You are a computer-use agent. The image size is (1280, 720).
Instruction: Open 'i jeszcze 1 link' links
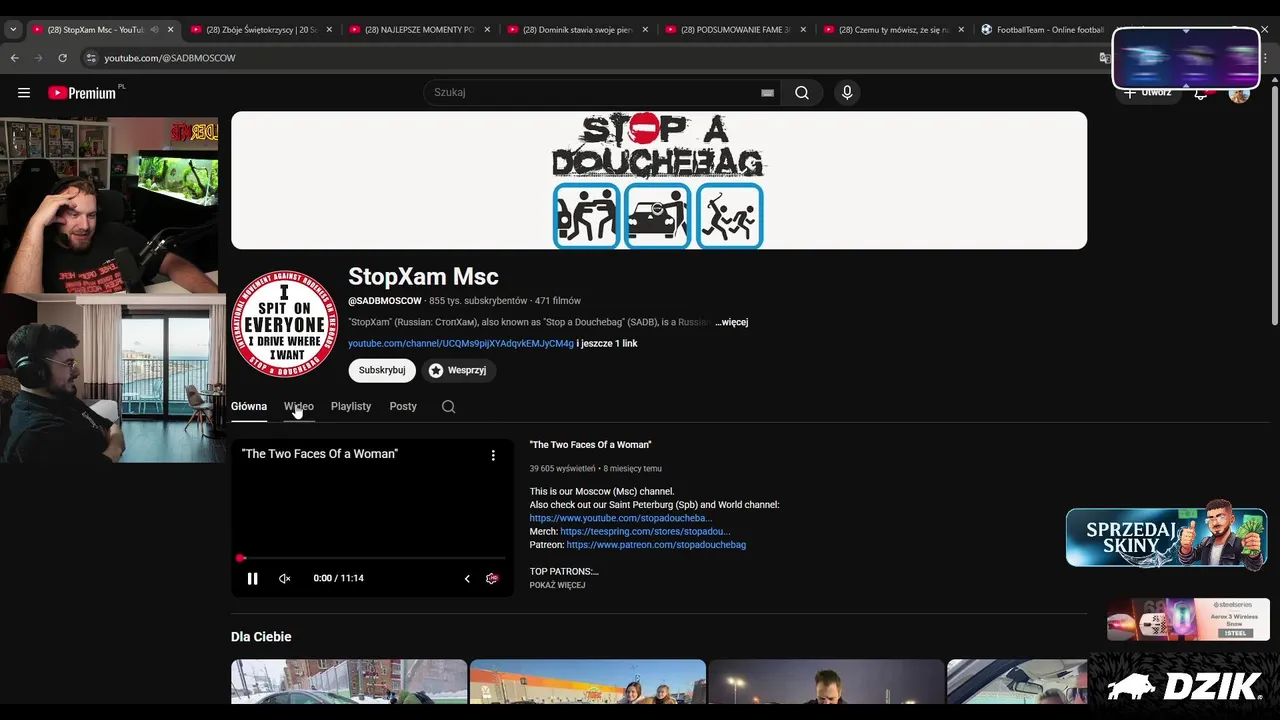point(607,344)
